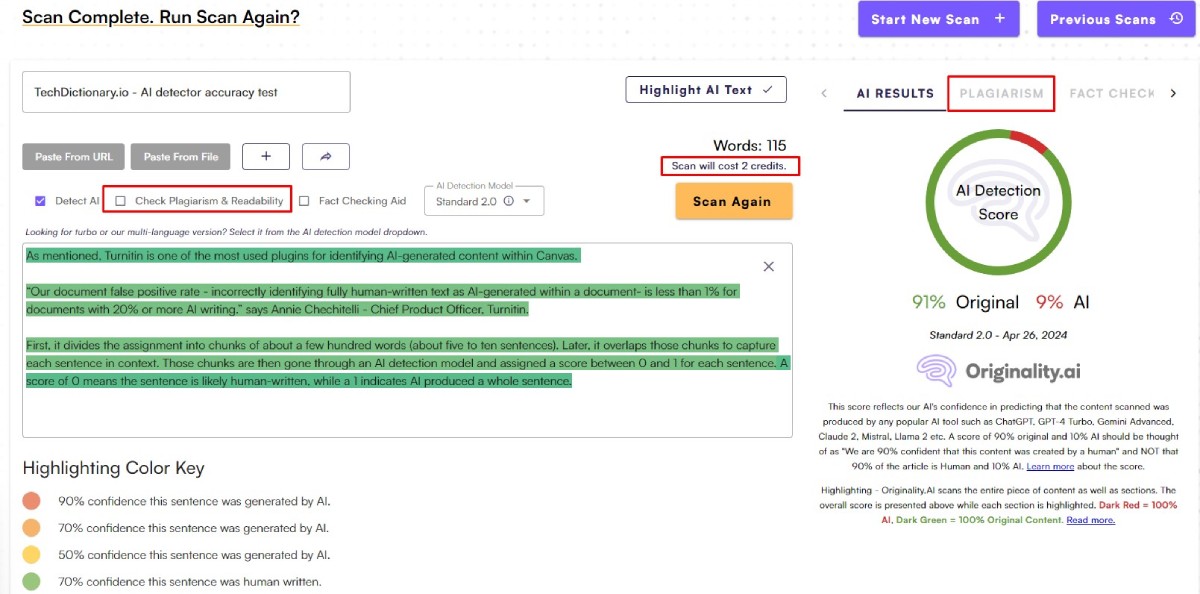
Task: Open the AI Detection Model dropdown
Action: pos(484,201)
